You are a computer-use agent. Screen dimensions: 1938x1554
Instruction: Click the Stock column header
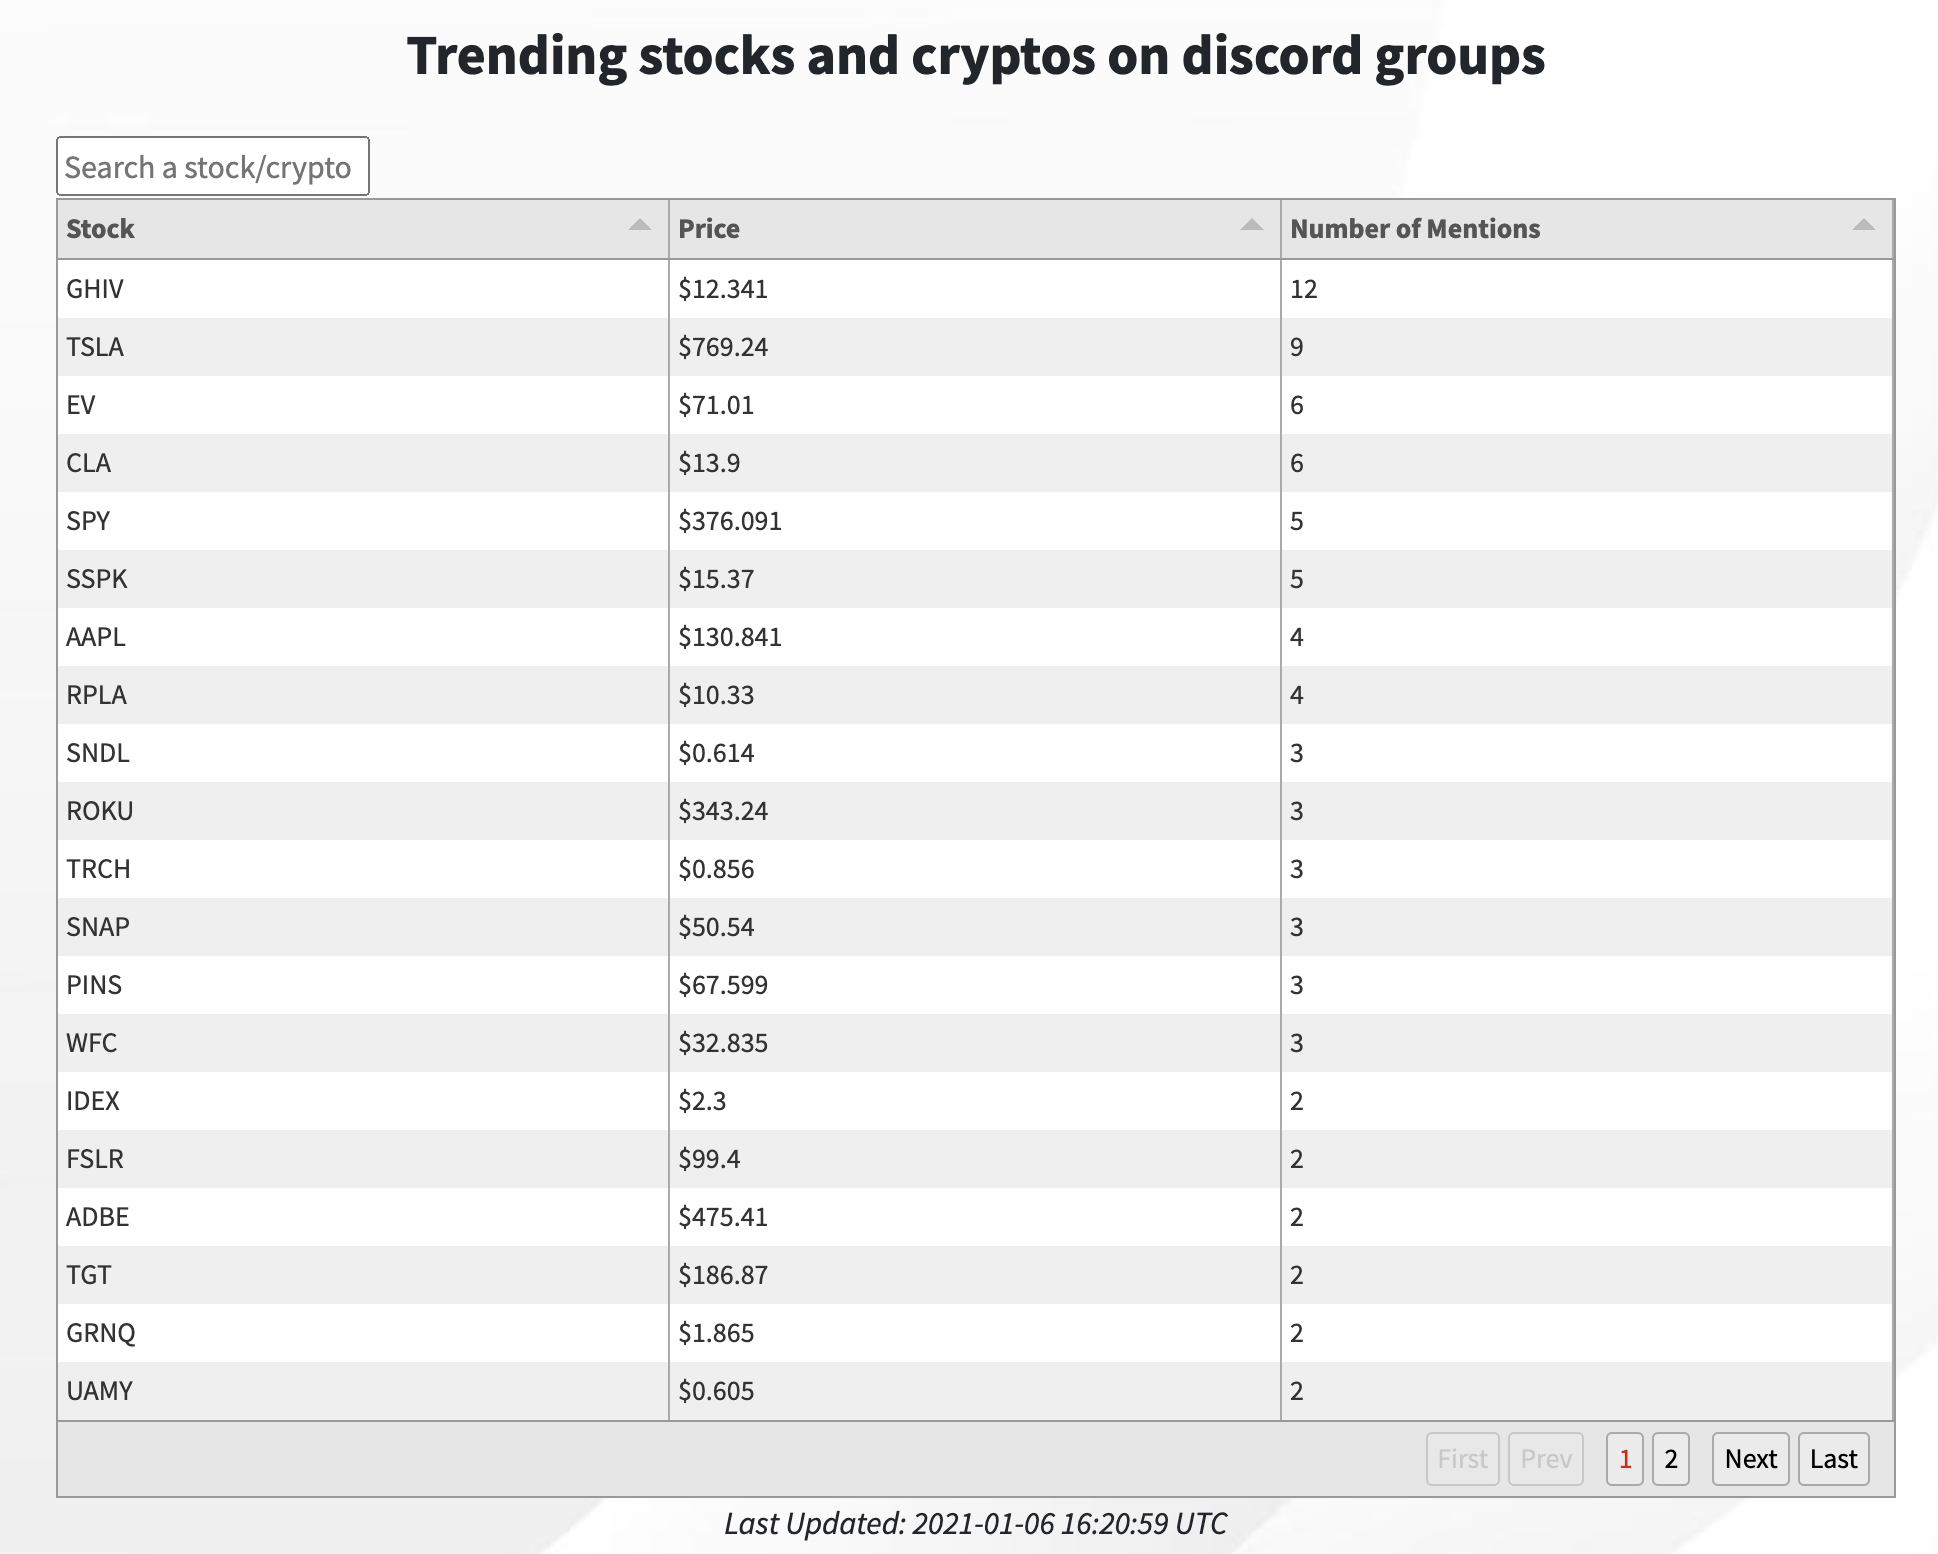point(363,229)
